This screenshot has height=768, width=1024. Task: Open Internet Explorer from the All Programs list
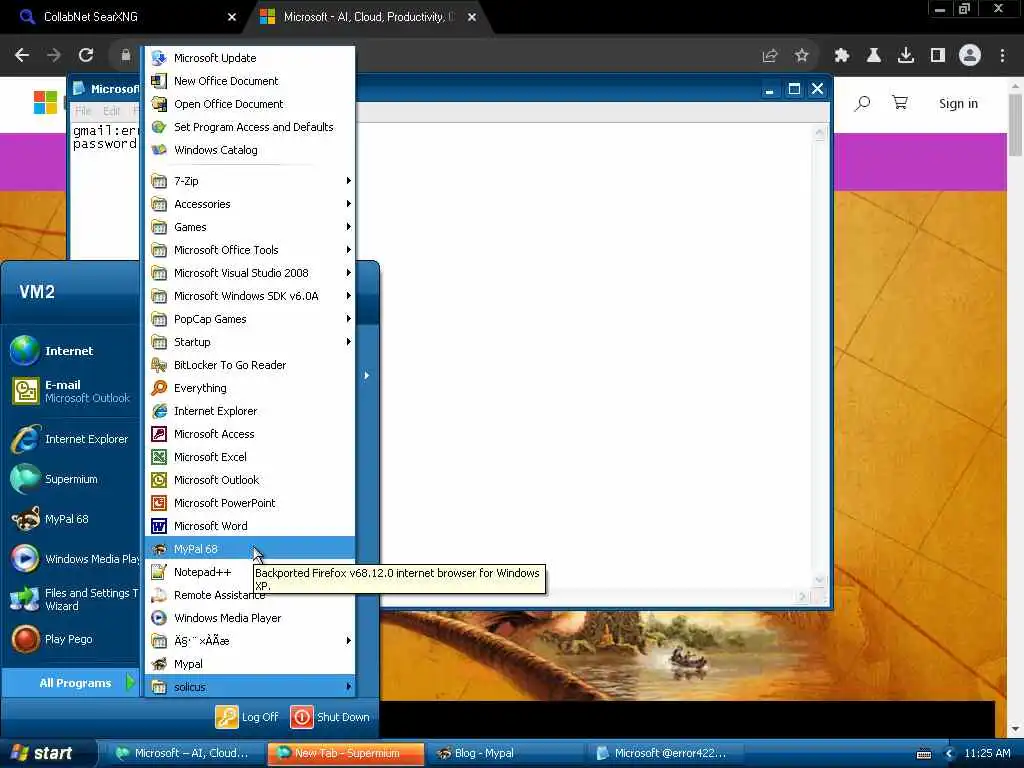(249, 411)
